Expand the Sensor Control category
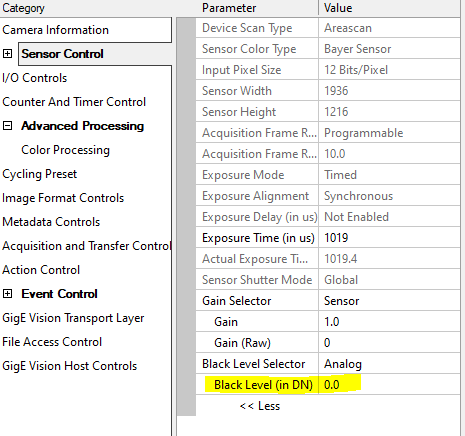Screen dimensions: 465x436 (7, 54)
